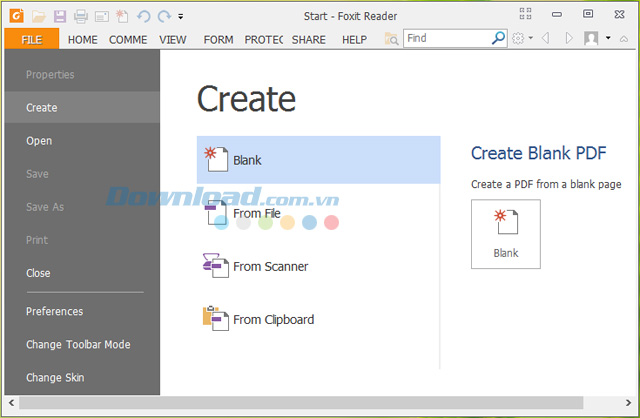
Task: Select Create in the file sidebar
Action: coord(82,107)
